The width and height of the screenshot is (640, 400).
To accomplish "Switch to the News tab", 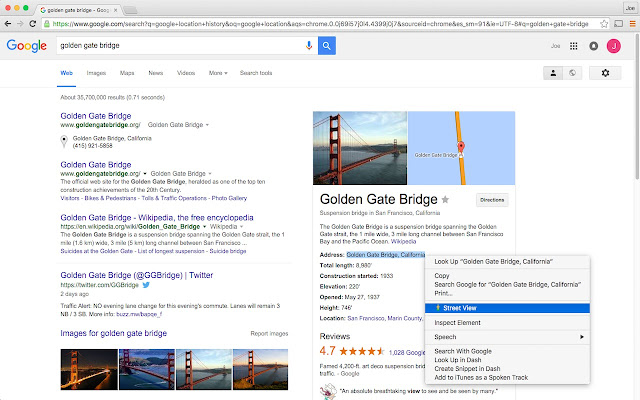I will click(x=156, y=73).
